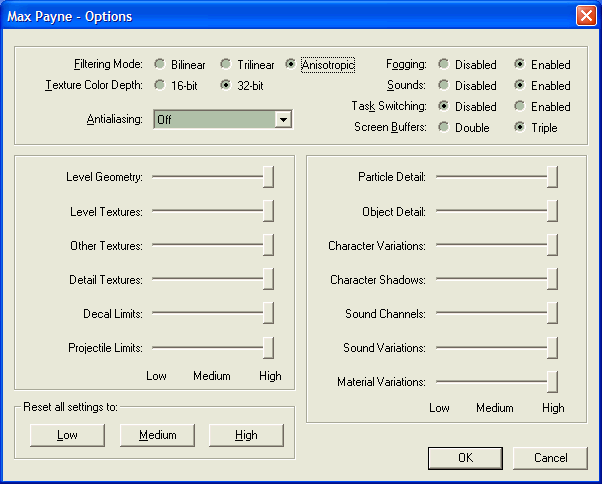Click the Antialiasing label
The height and width of the screenshot is (484, 602).
pyautogui.click(x=114, y=119)
